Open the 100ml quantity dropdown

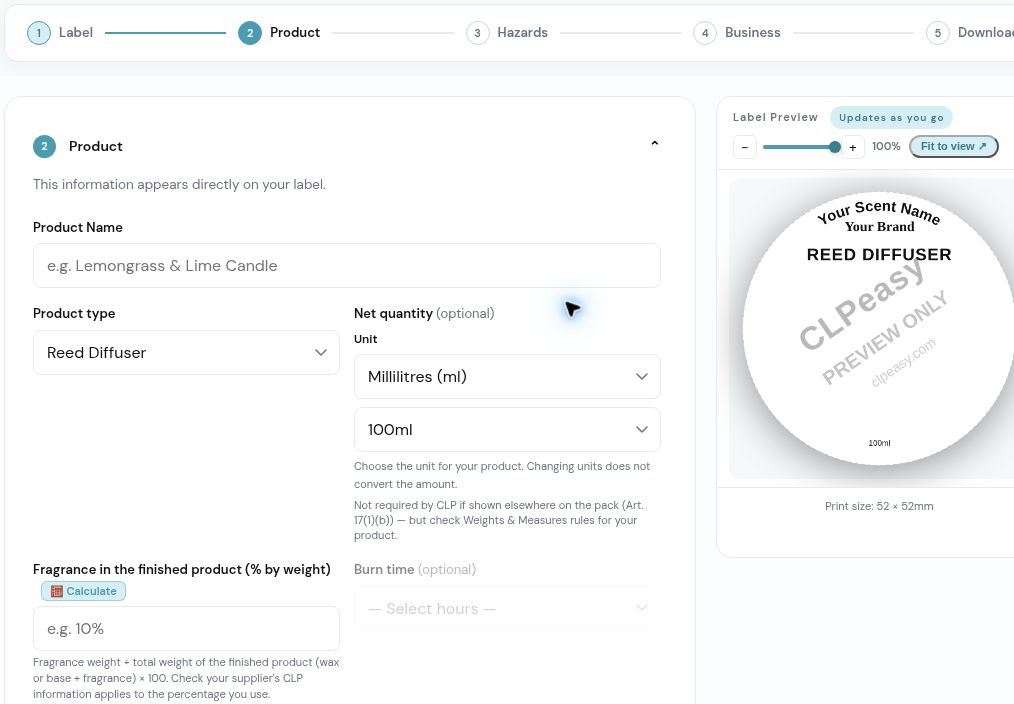click(507, 429)
